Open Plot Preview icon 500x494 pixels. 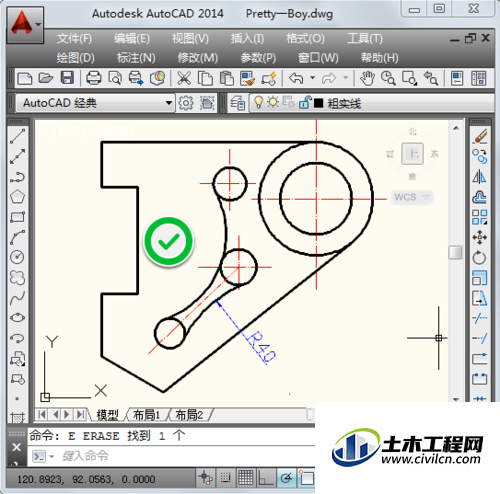tap(115, 79)
